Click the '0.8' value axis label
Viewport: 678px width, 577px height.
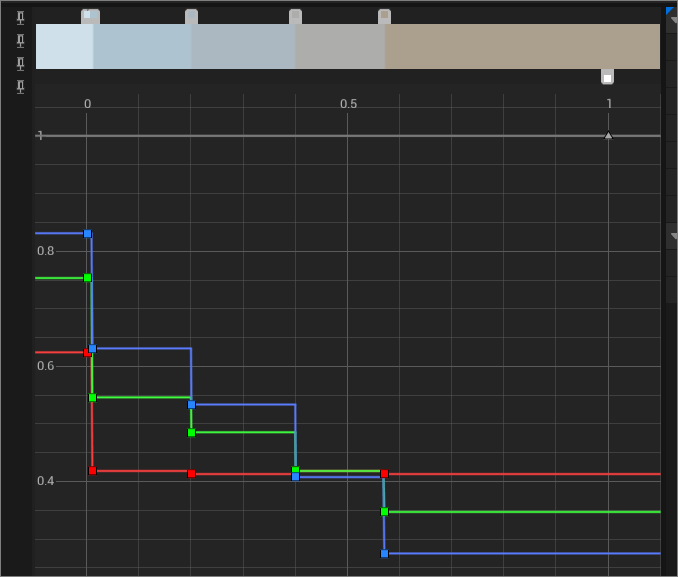[x=46, y=251]
